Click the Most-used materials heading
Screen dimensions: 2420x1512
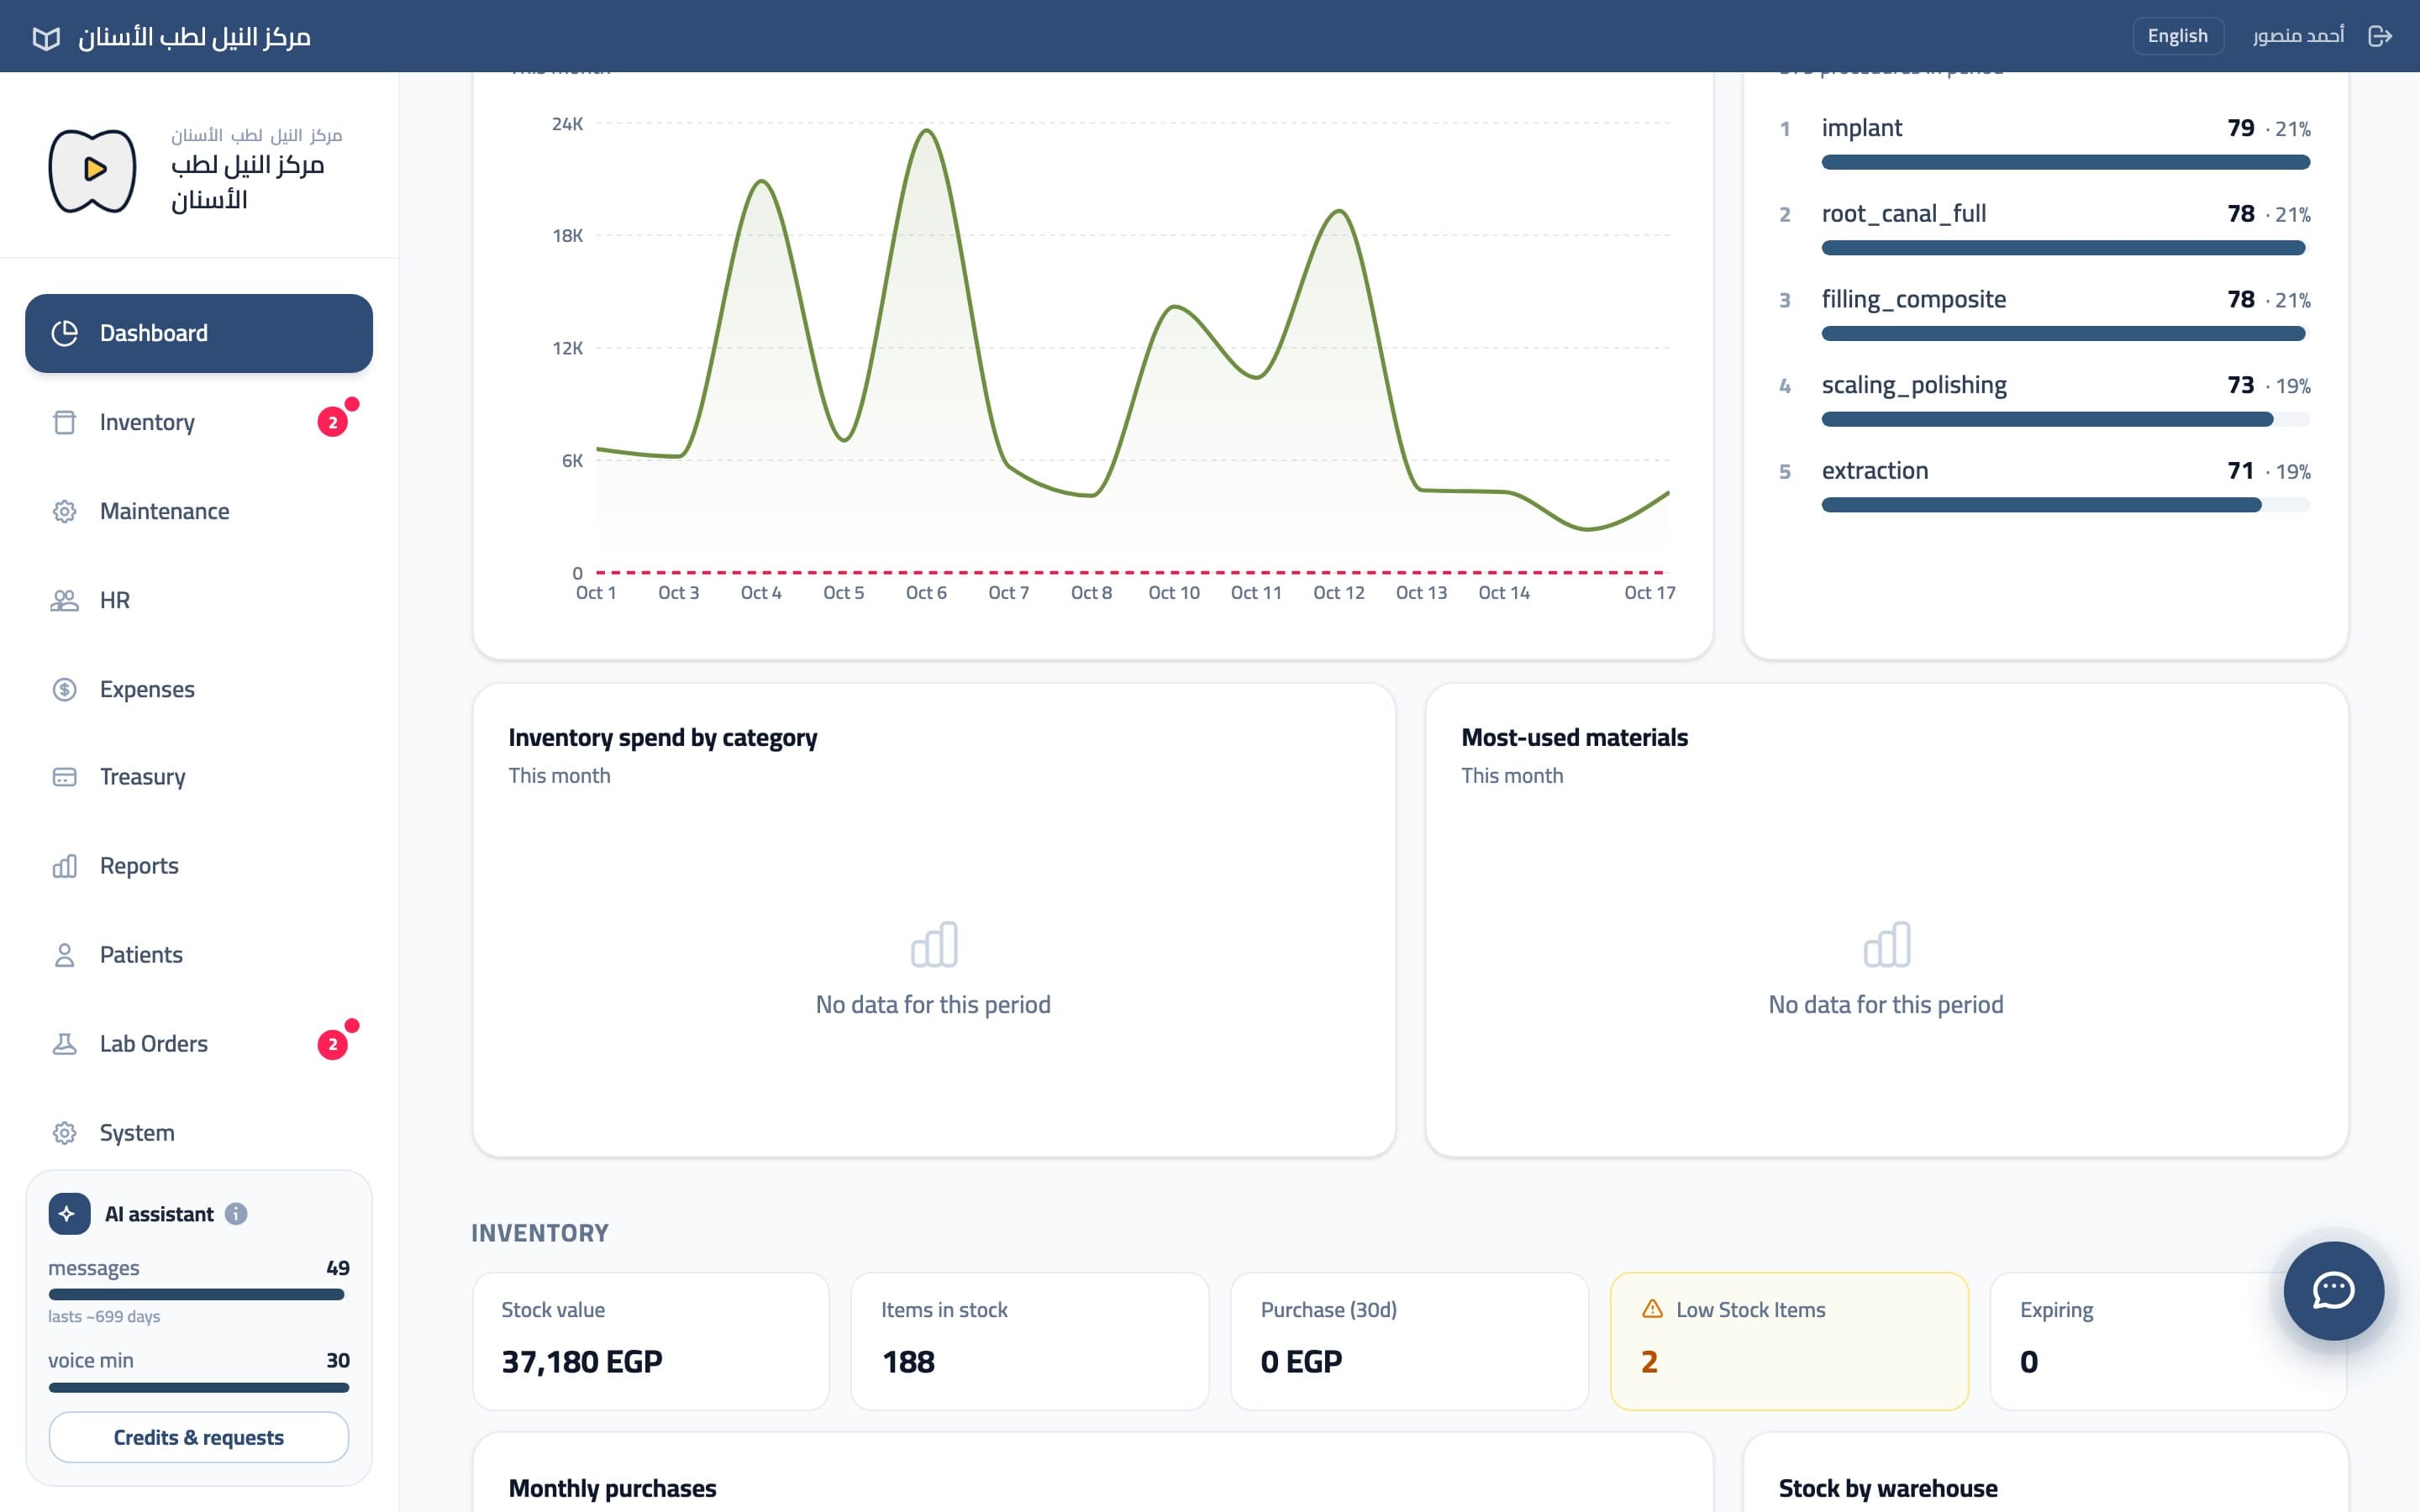point(1575,738)
